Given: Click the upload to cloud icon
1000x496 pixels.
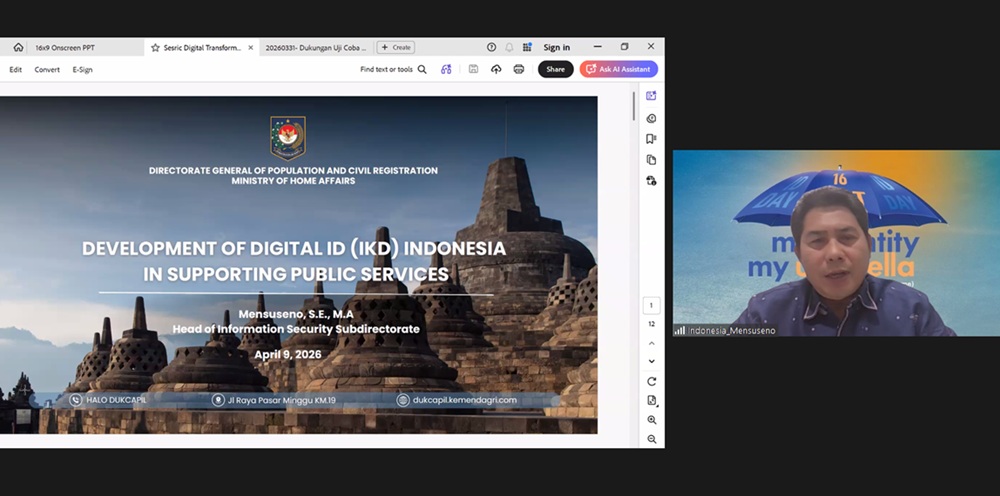Looking at the screenshot, I should pyautogui.click(x=496, y=69).
